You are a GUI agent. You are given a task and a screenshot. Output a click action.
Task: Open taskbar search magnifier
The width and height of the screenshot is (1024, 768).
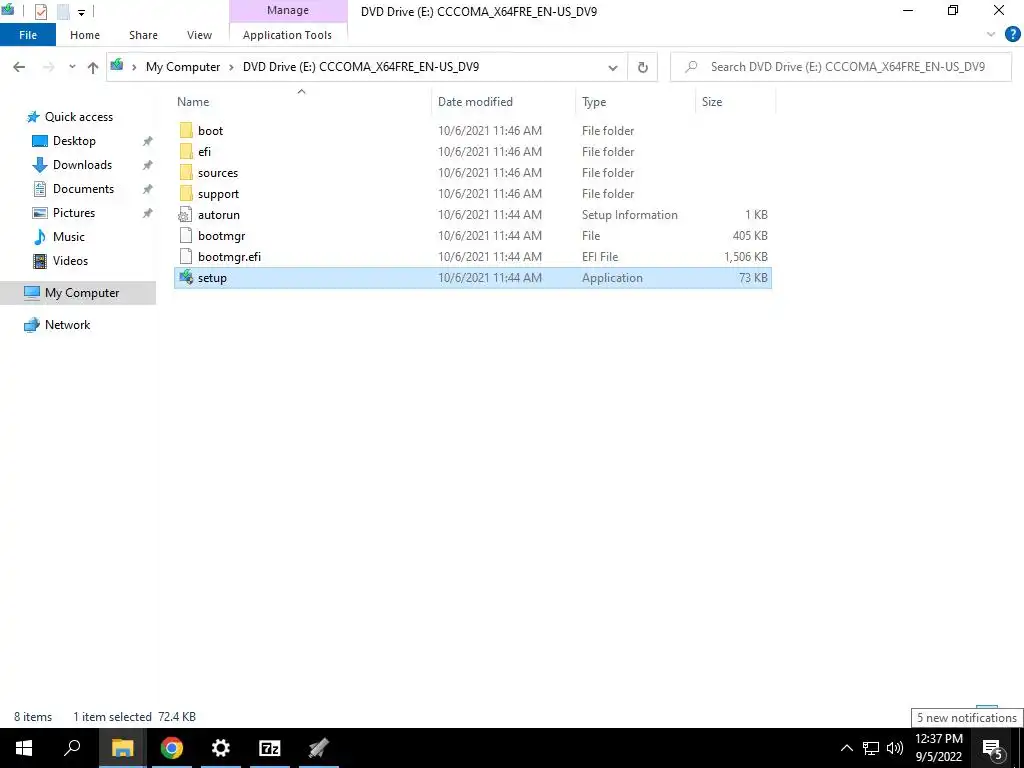click(72, 748)
